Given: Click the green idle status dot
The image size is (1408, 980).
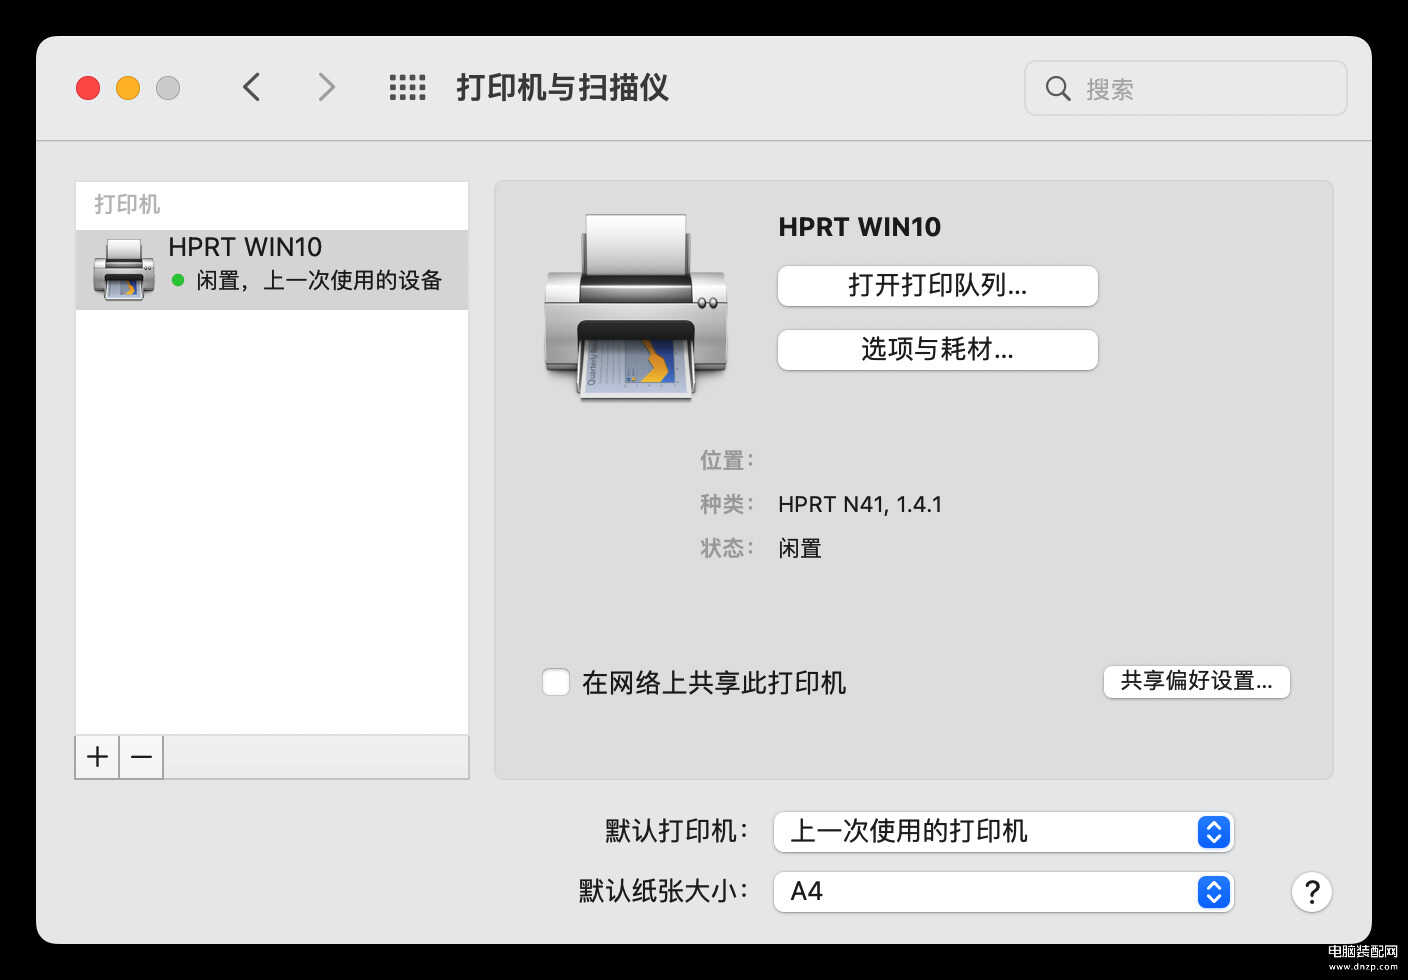Looking at the screenshot, I should 178,281.
